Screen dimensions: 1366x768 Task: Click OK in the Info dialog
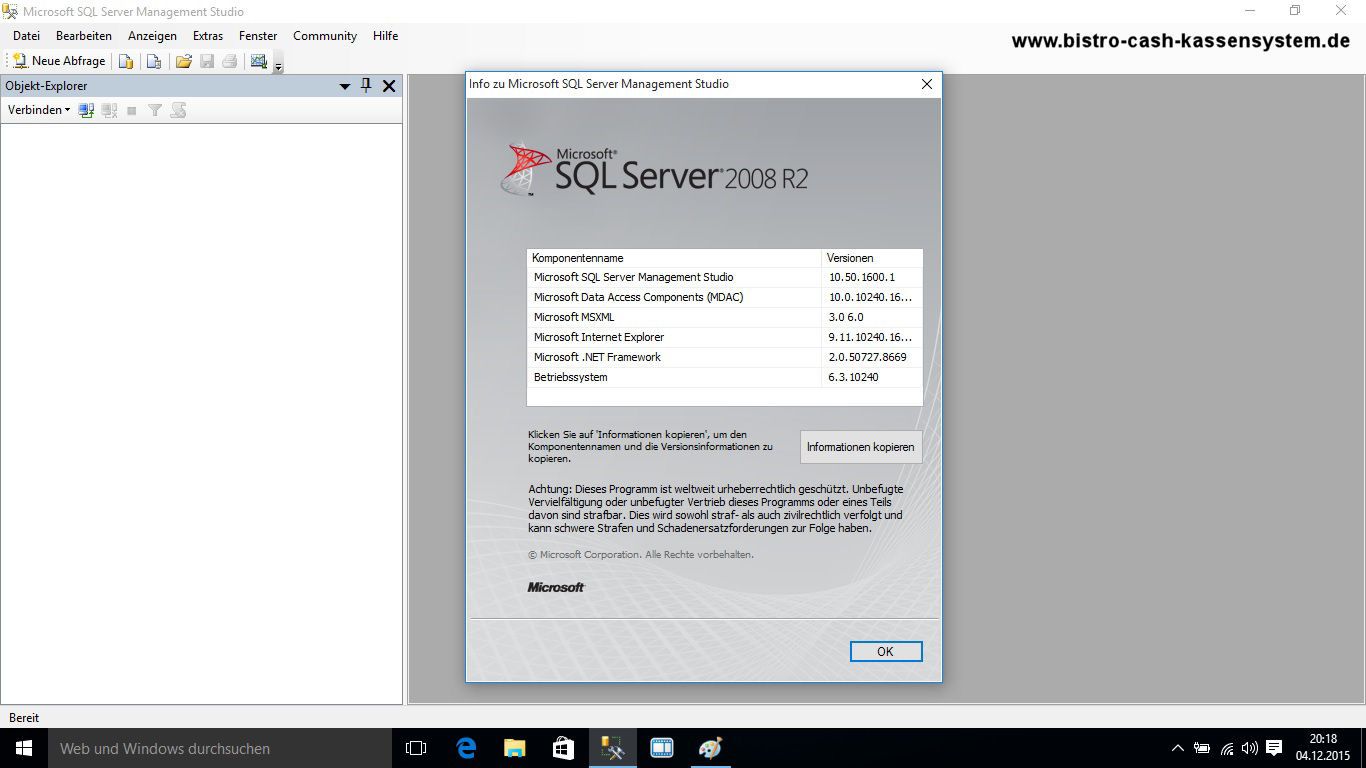[885, 651]
